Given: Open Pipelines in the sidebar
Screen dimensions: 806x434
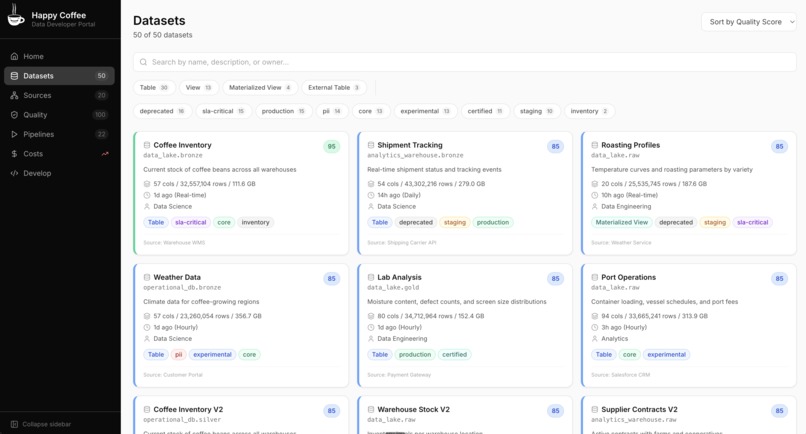Looking at the screenshot, I should (59, 134).
